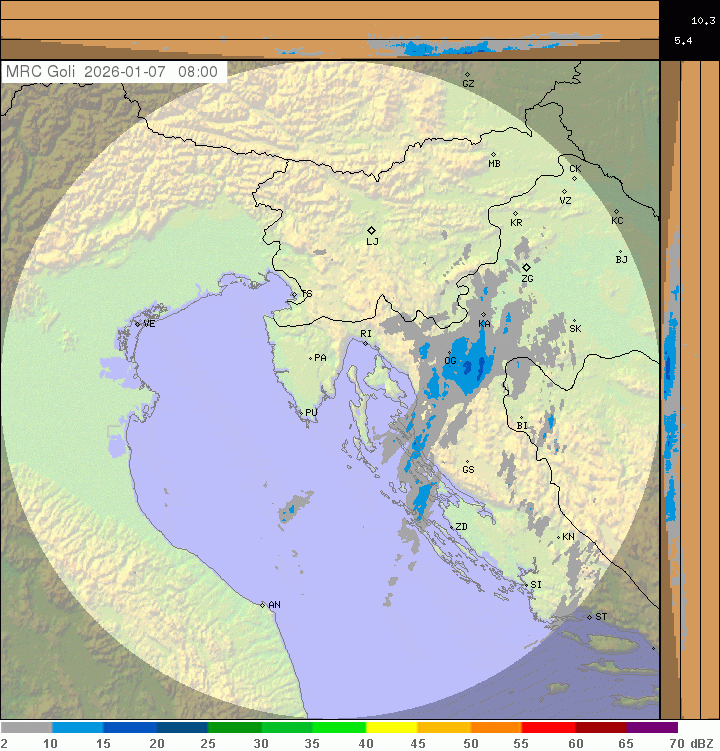Screen dimensions: 720x751
Task: Click the VE city marker
Action: (137, 323)
